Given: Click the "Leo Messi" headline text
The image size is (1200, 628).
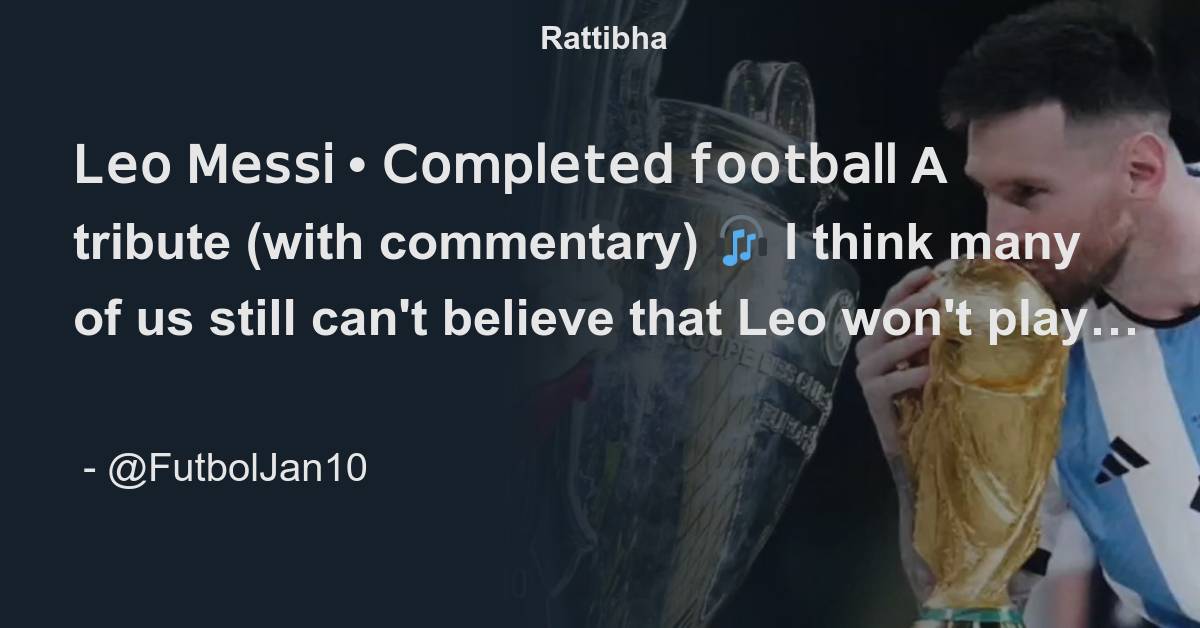Looking at the screenshot, I should click(x=204, y=167).
